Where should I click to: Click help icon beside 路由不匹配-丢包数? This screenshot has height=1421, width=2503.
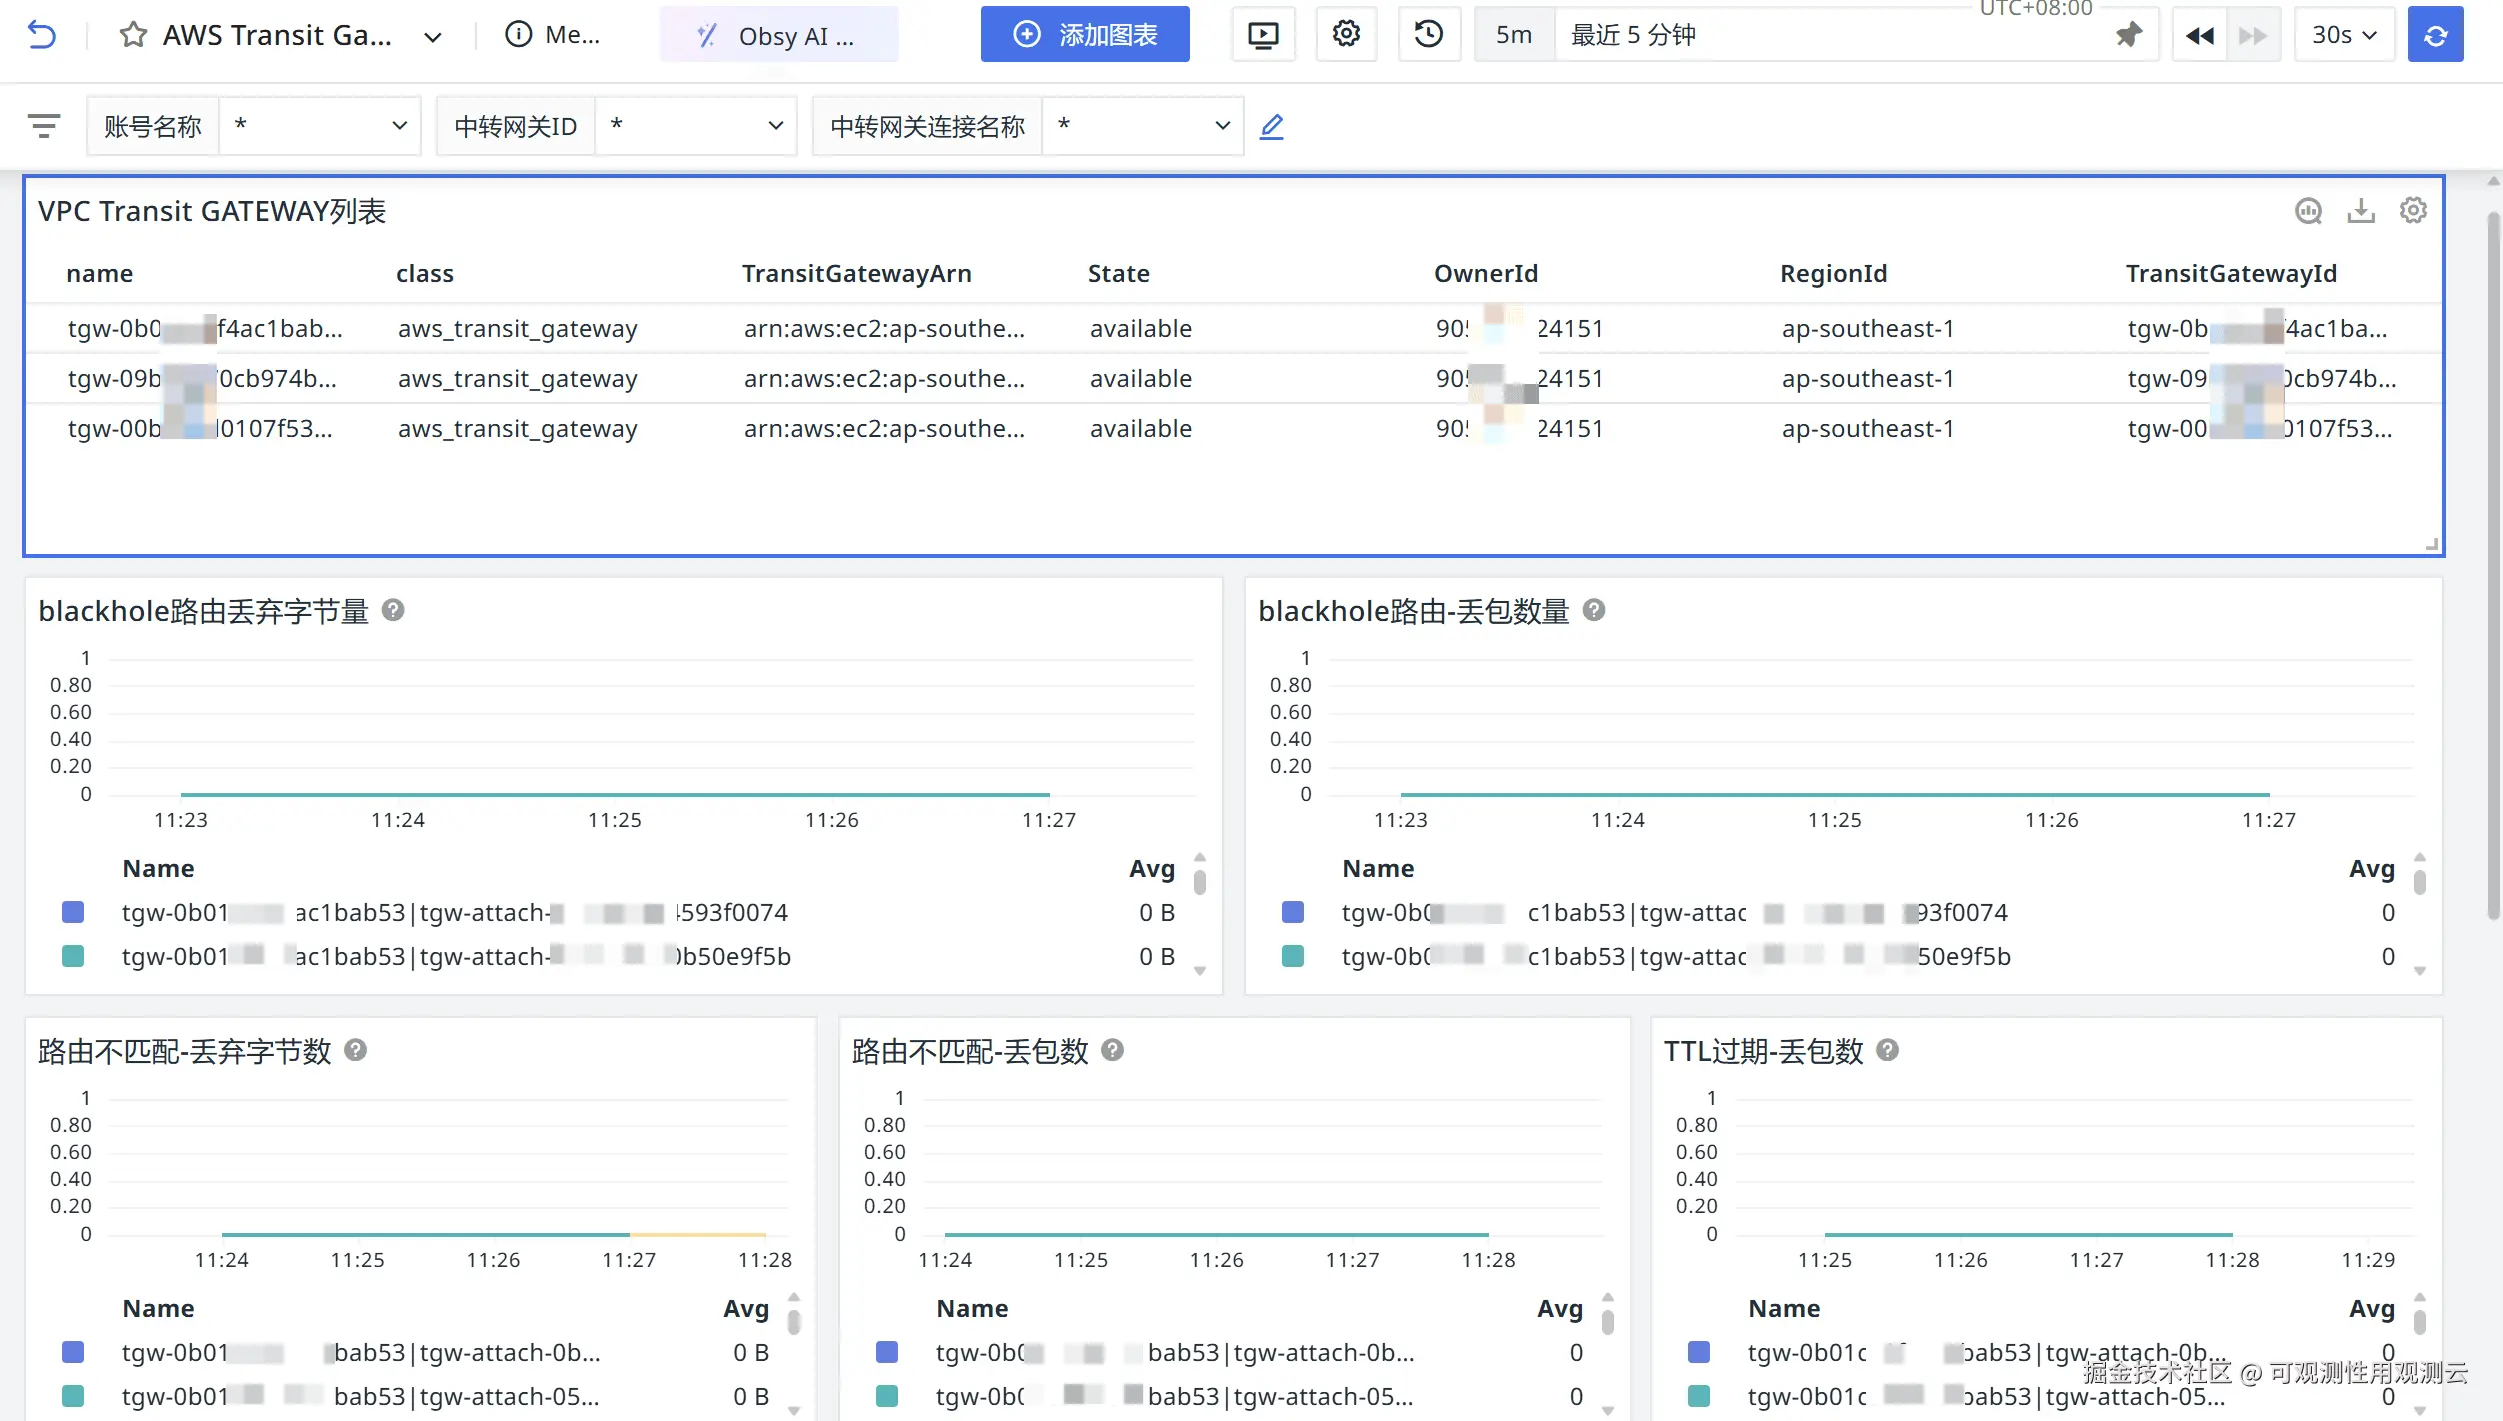coord(1112,1050)
